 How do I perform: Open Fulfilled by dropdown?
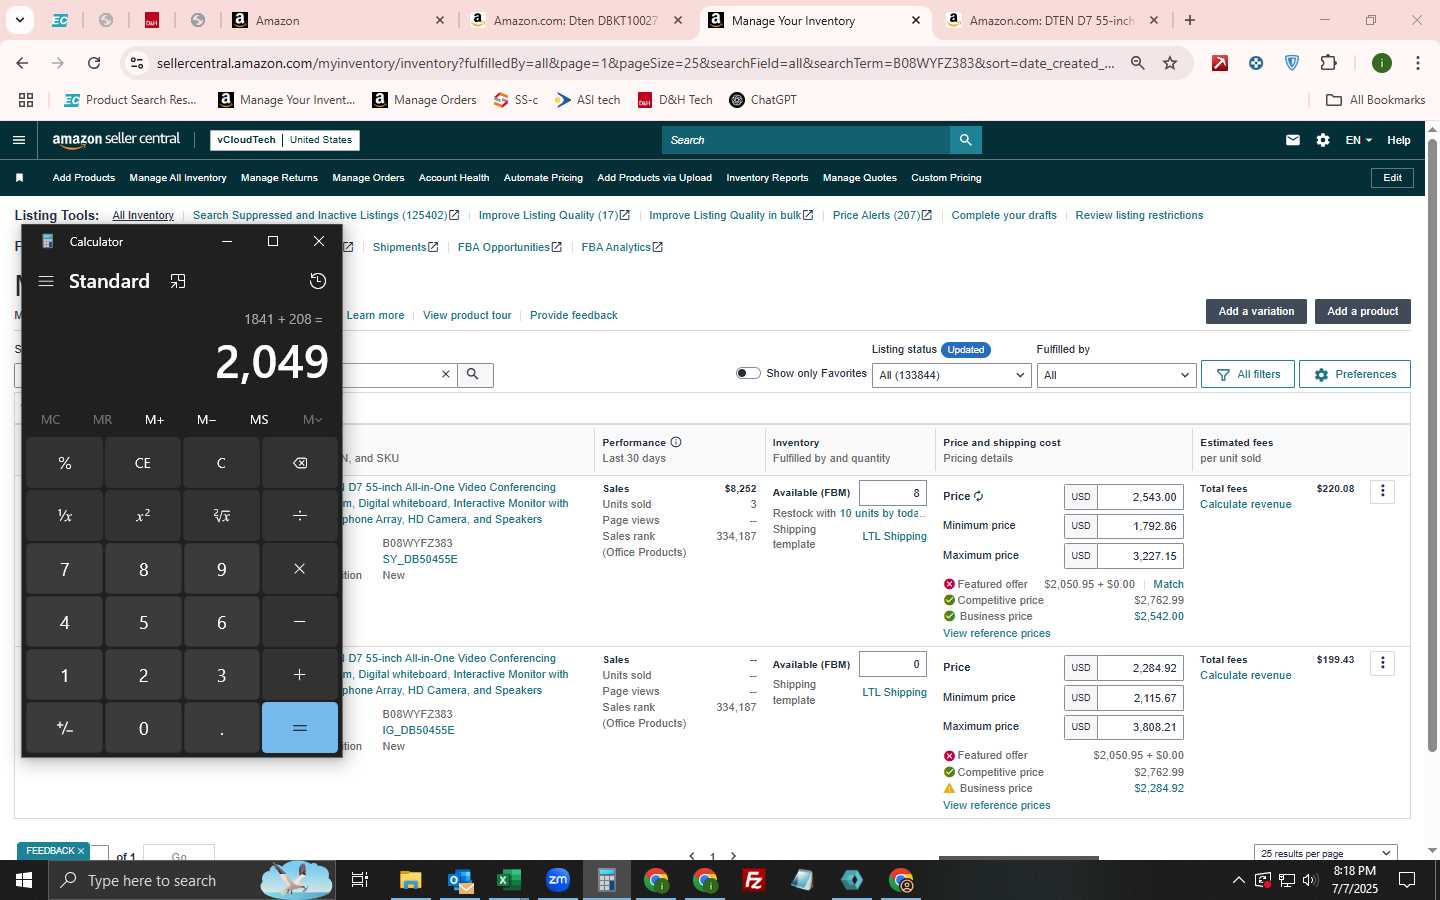1116,375
